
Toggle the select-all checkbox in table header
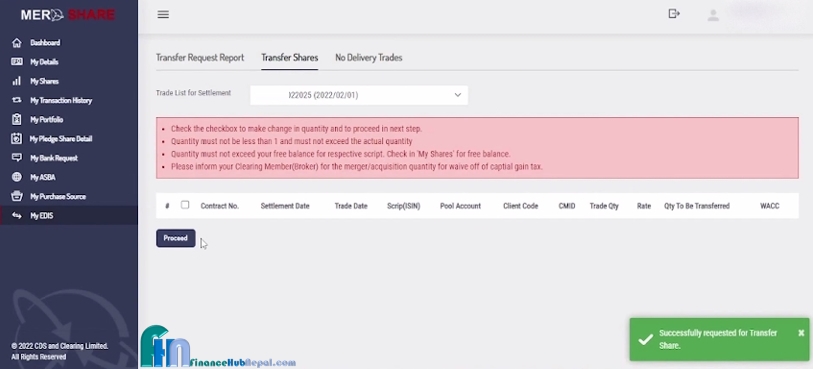[x=185, y=205]
